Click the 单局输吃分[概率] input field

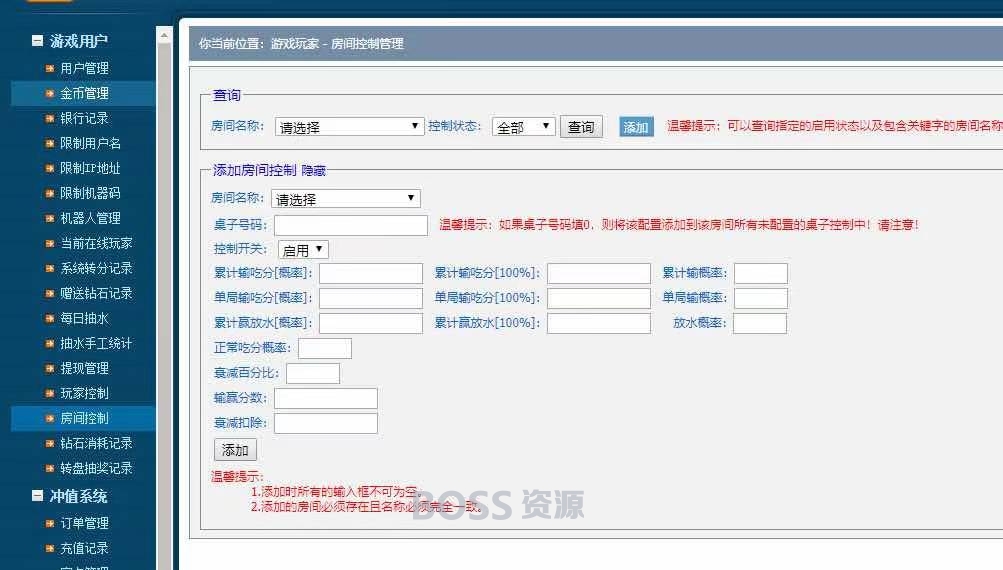371,298
